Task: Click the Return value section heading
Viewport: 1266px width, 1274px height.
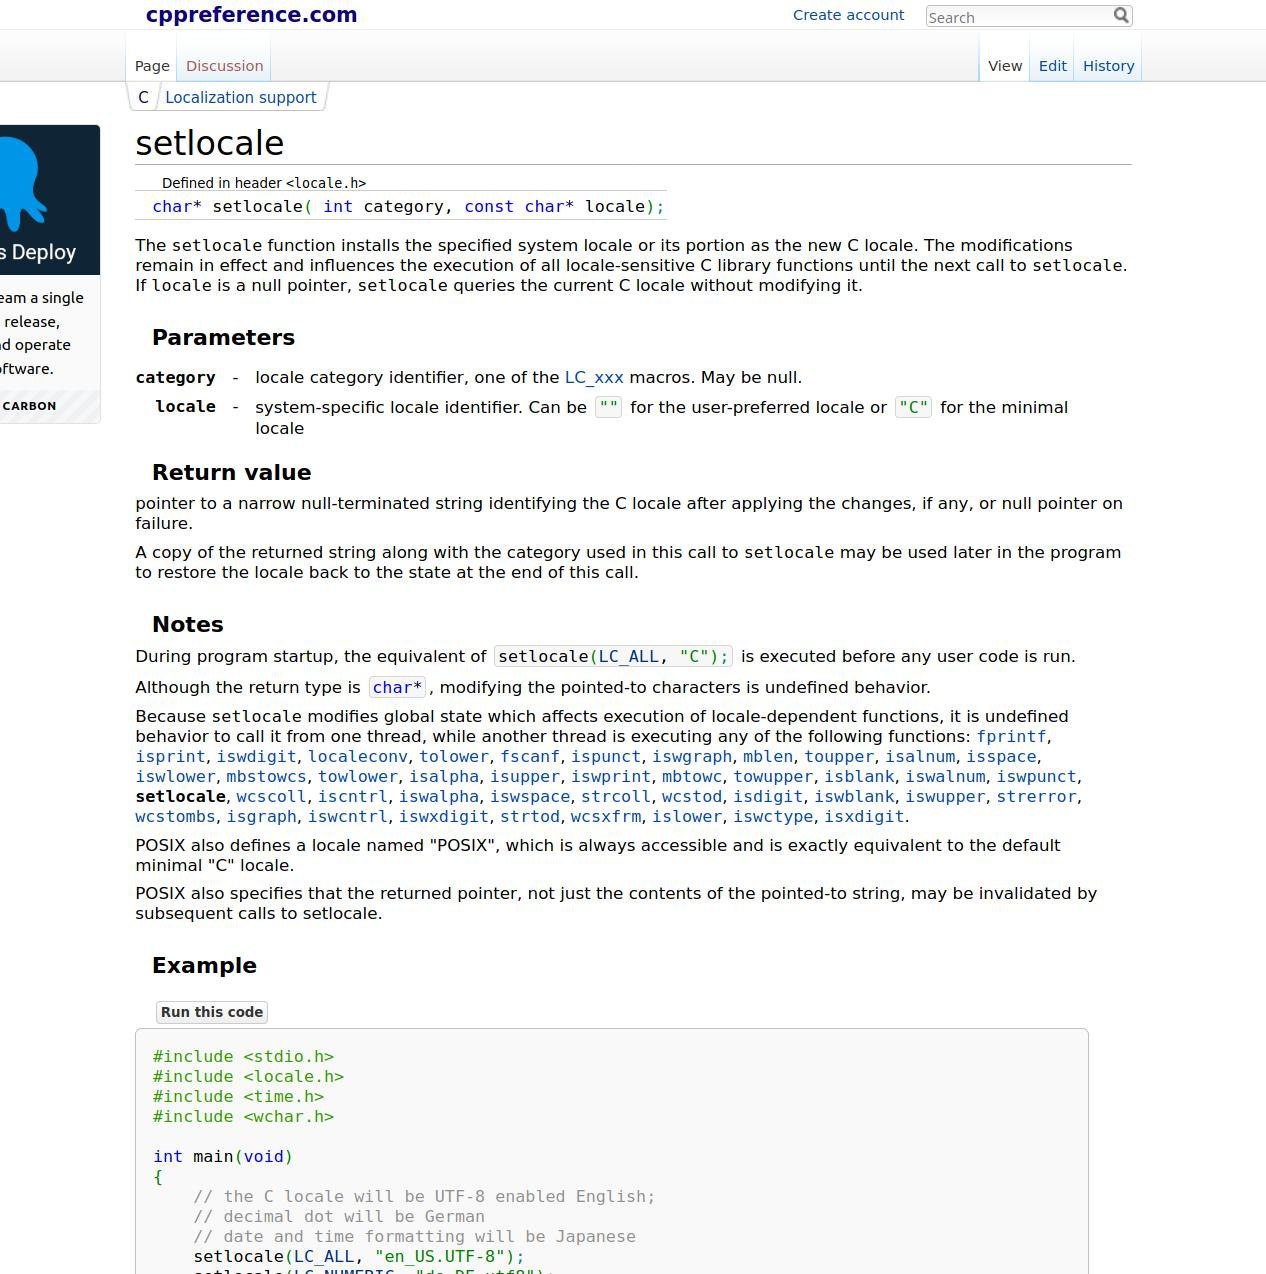Action: (x=231, y=473)
